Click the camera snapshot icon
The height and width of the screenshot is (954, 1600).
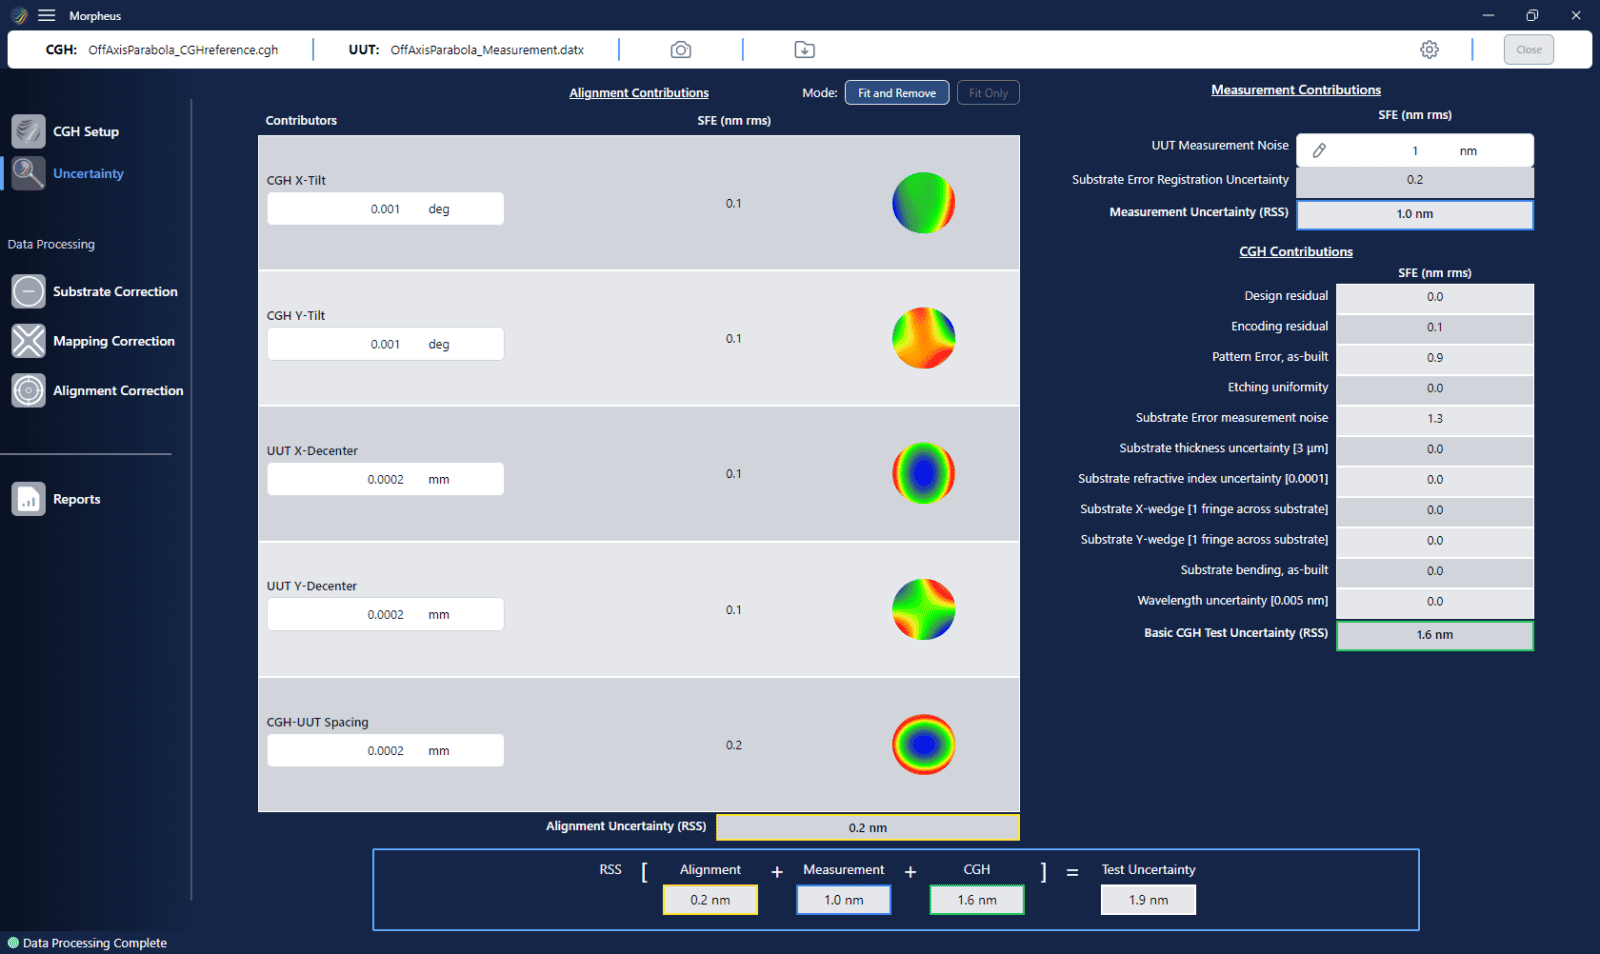coord(681,50)
